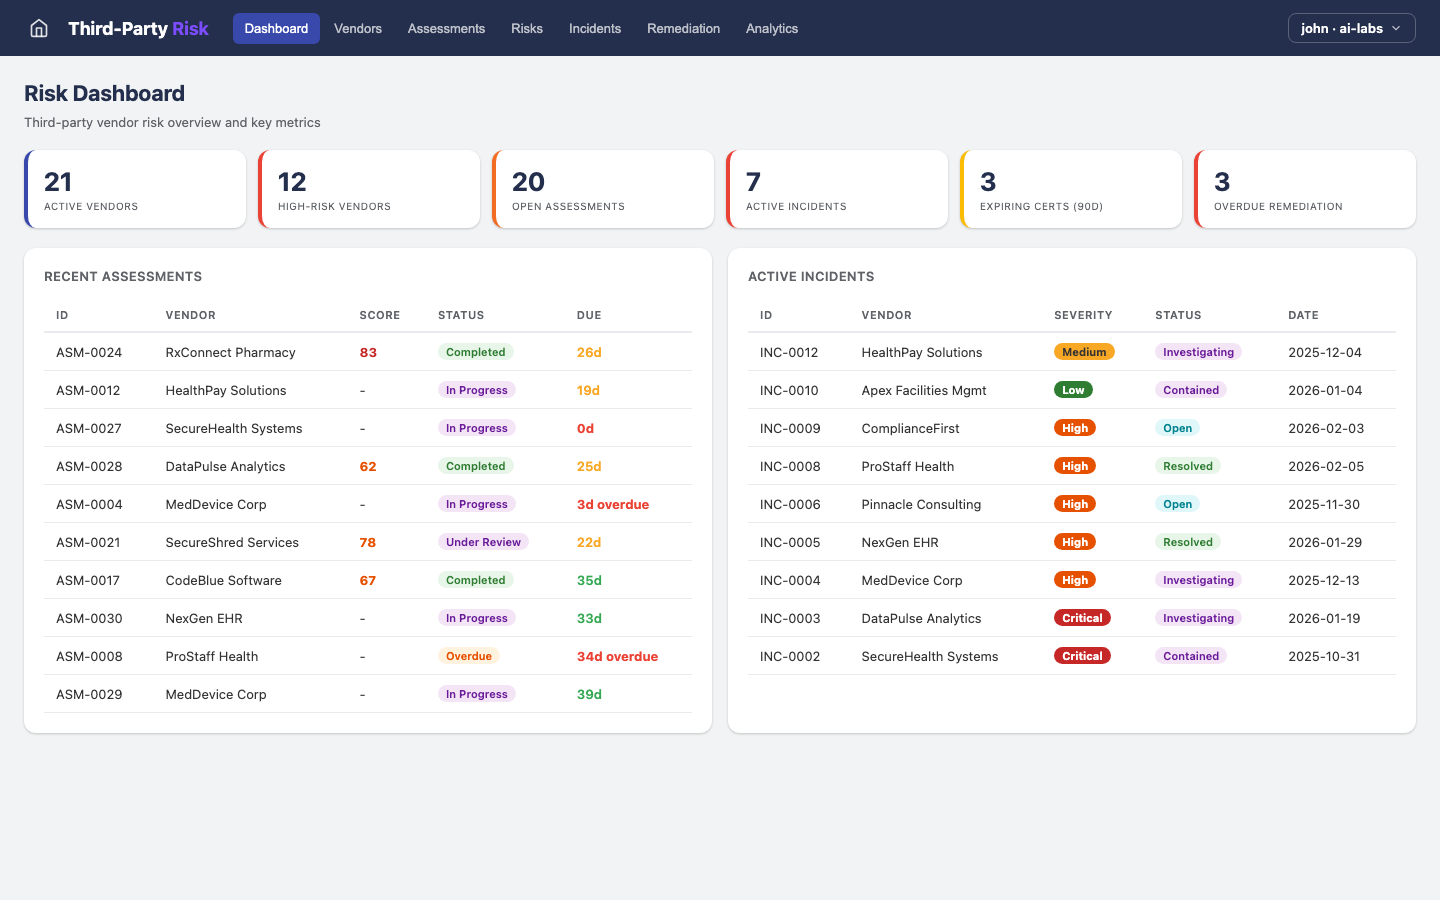Click the Overdue Remediation metric card
1440x900 pixels.
pos(1305,188)
